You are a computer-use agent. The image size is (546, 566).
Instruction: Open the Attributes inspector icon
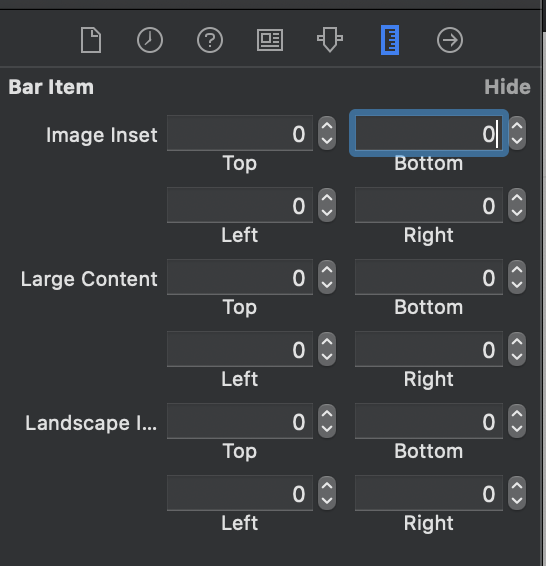(x=330, y=40)
